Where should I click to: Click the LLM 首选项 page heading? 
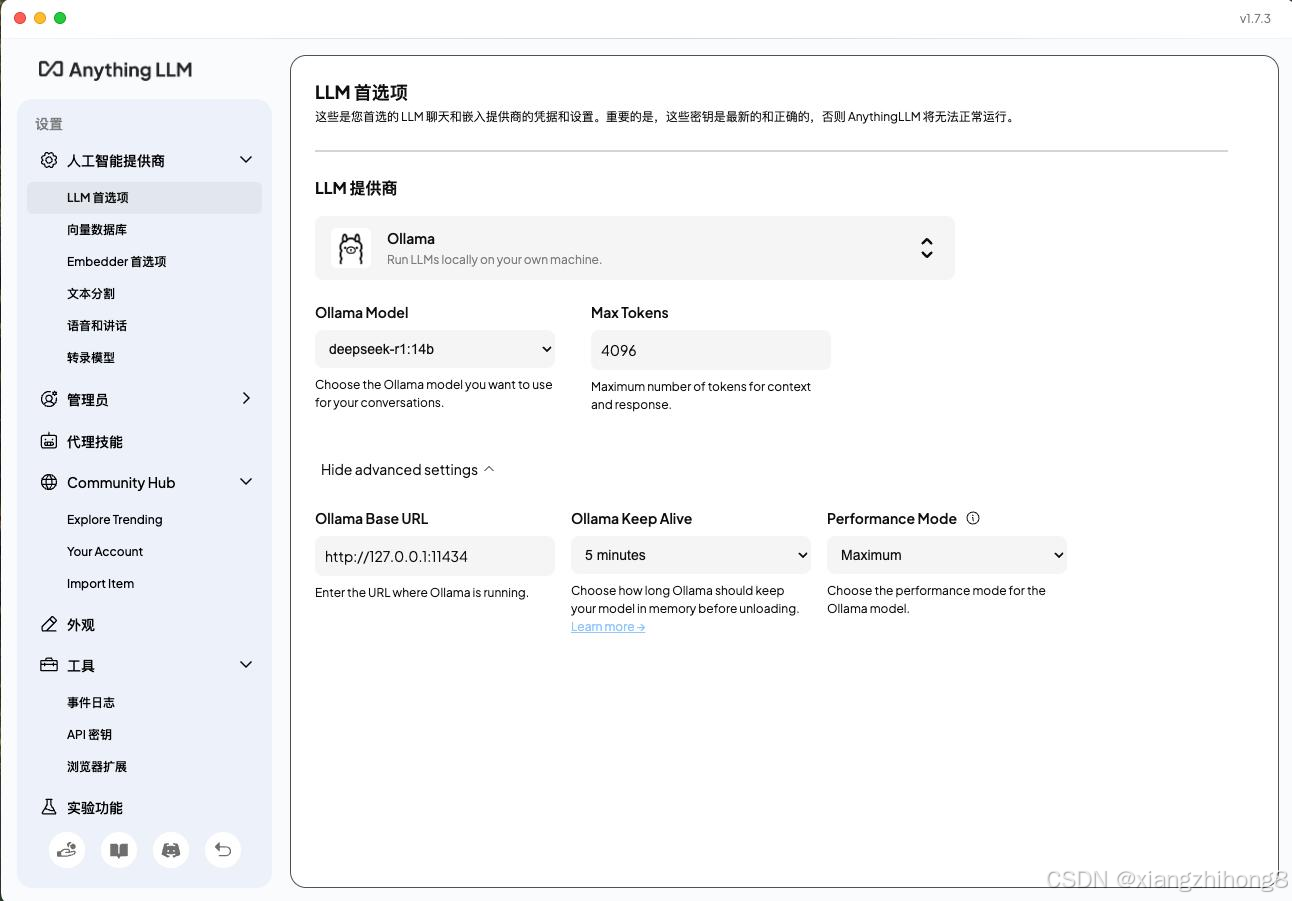point(361,93)
